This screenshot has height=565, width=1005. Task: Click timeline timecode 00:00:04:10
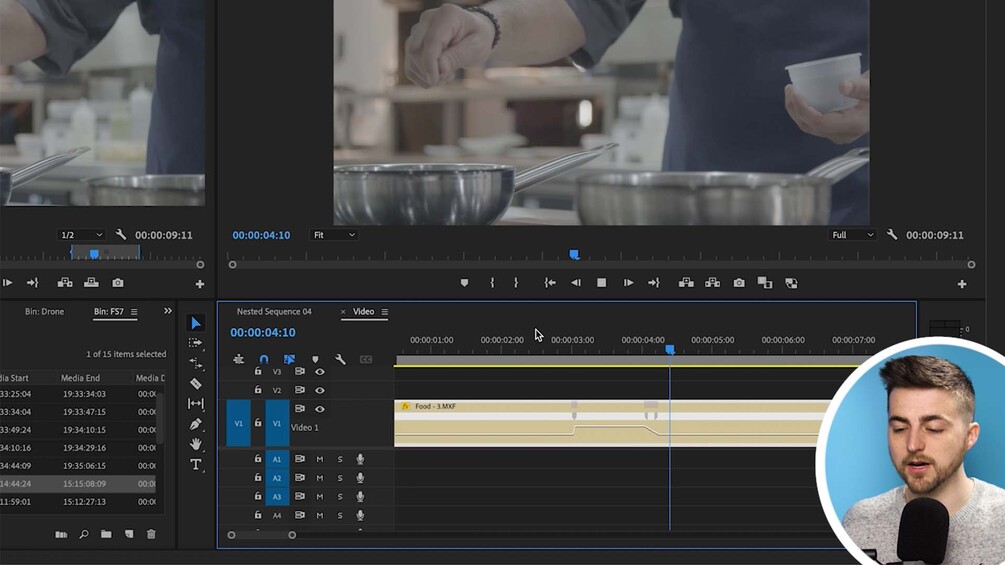[263, 332]
